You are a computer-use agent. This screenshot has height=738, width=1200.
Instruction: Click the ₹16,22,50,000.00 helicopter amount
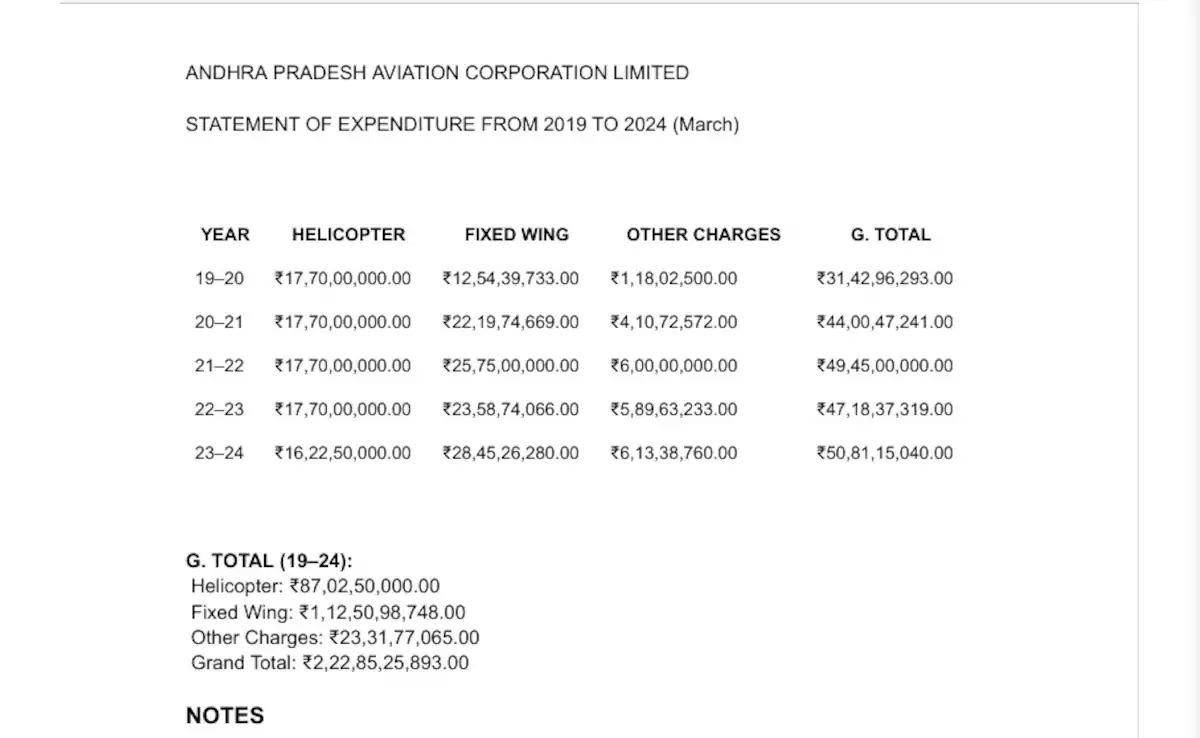[x=342, y=453]
